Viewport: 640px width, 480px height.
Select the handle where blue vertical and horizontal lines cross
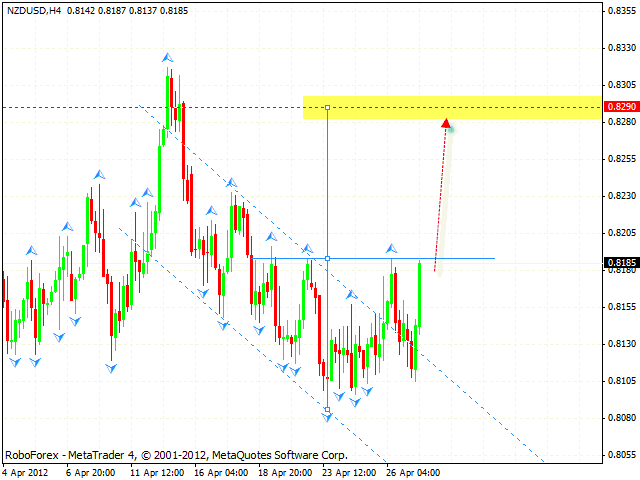coord(327,258)
